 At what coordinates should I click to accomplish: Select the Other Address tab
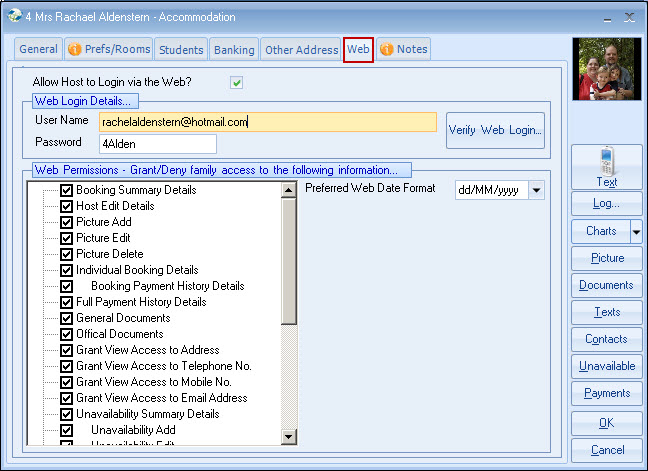[301, 50]
